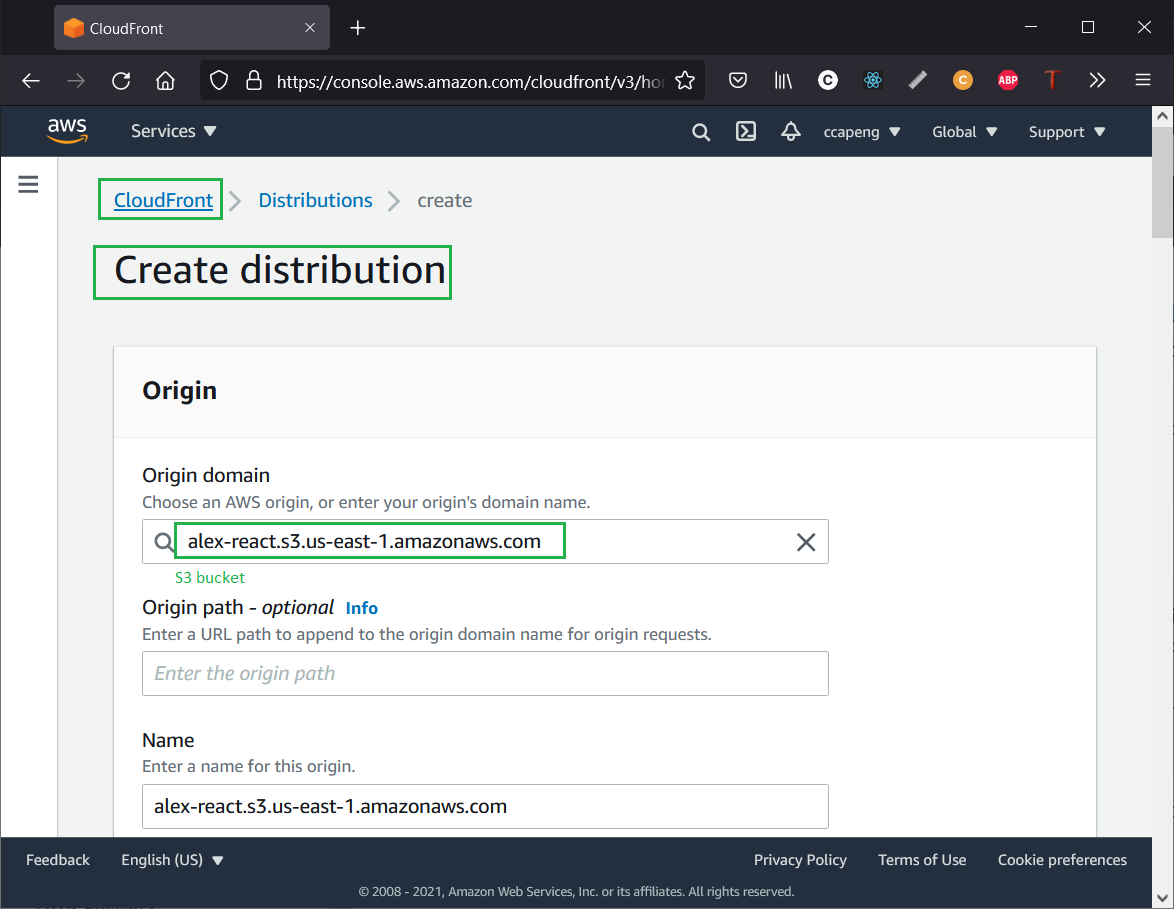1174x909 pixels.
Task: Reload the current page
Action: point(121,81)
